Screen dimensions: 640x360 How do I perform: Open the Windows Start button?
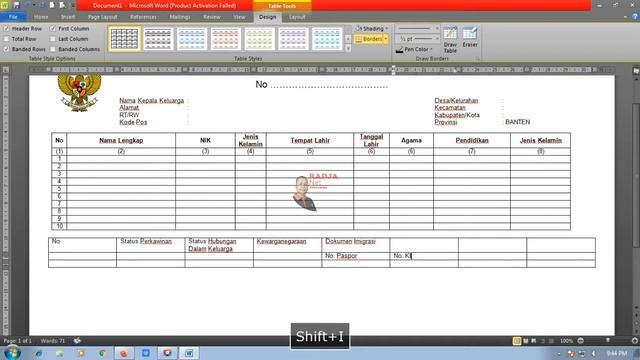pyautogui.click(x=12, y=353)
